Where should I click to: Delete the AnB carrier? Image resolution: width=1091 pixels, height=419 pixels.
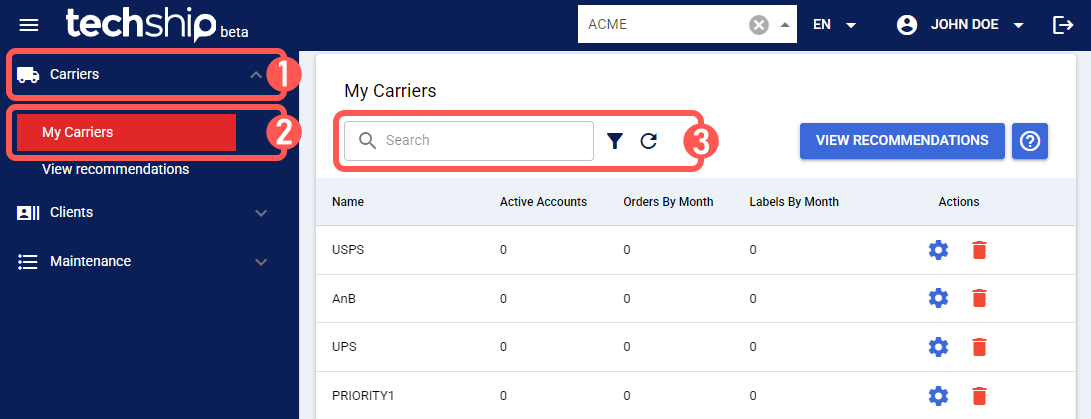coord(979,299)
